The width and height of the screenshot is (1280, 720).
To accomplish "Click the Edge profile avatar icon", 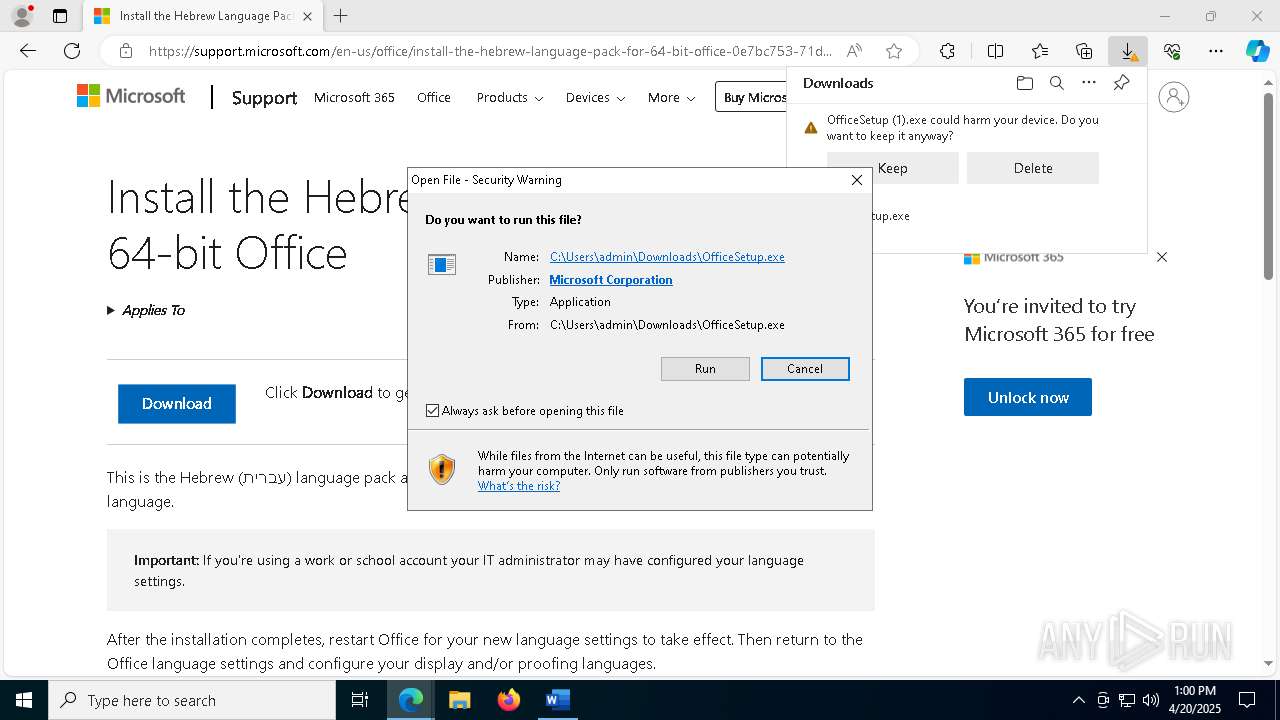I will (22, 16).
